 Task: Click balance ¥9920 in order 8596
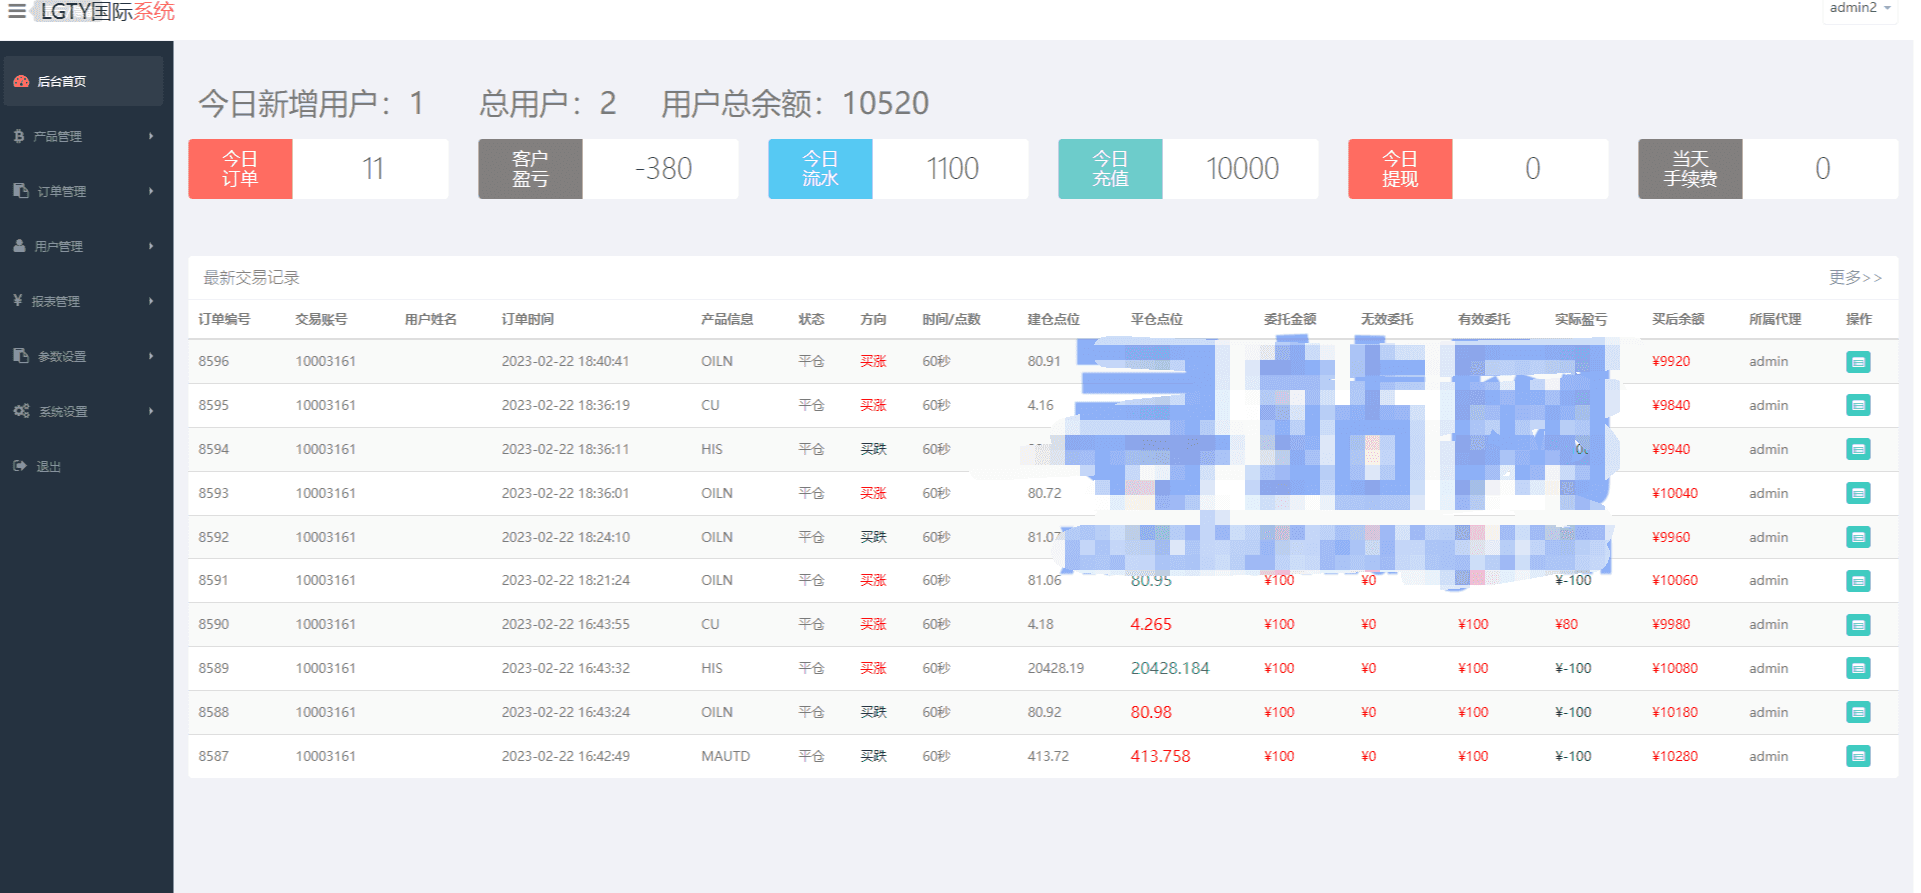[x=1671, y=361]
